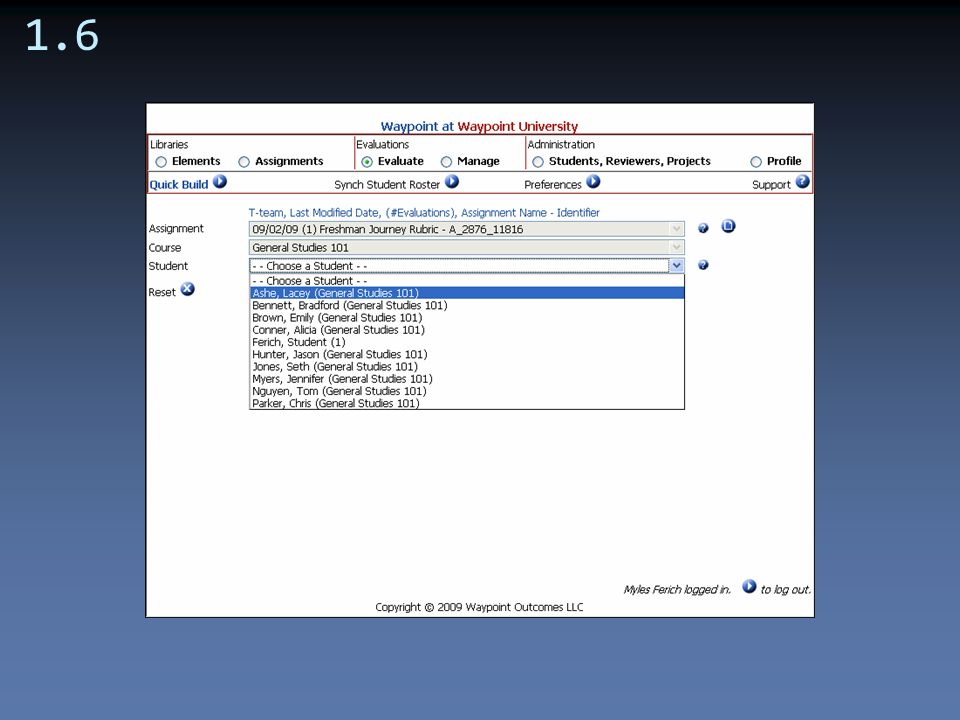
Task: Select the Profile radio button
Action: tap(756, 162)
